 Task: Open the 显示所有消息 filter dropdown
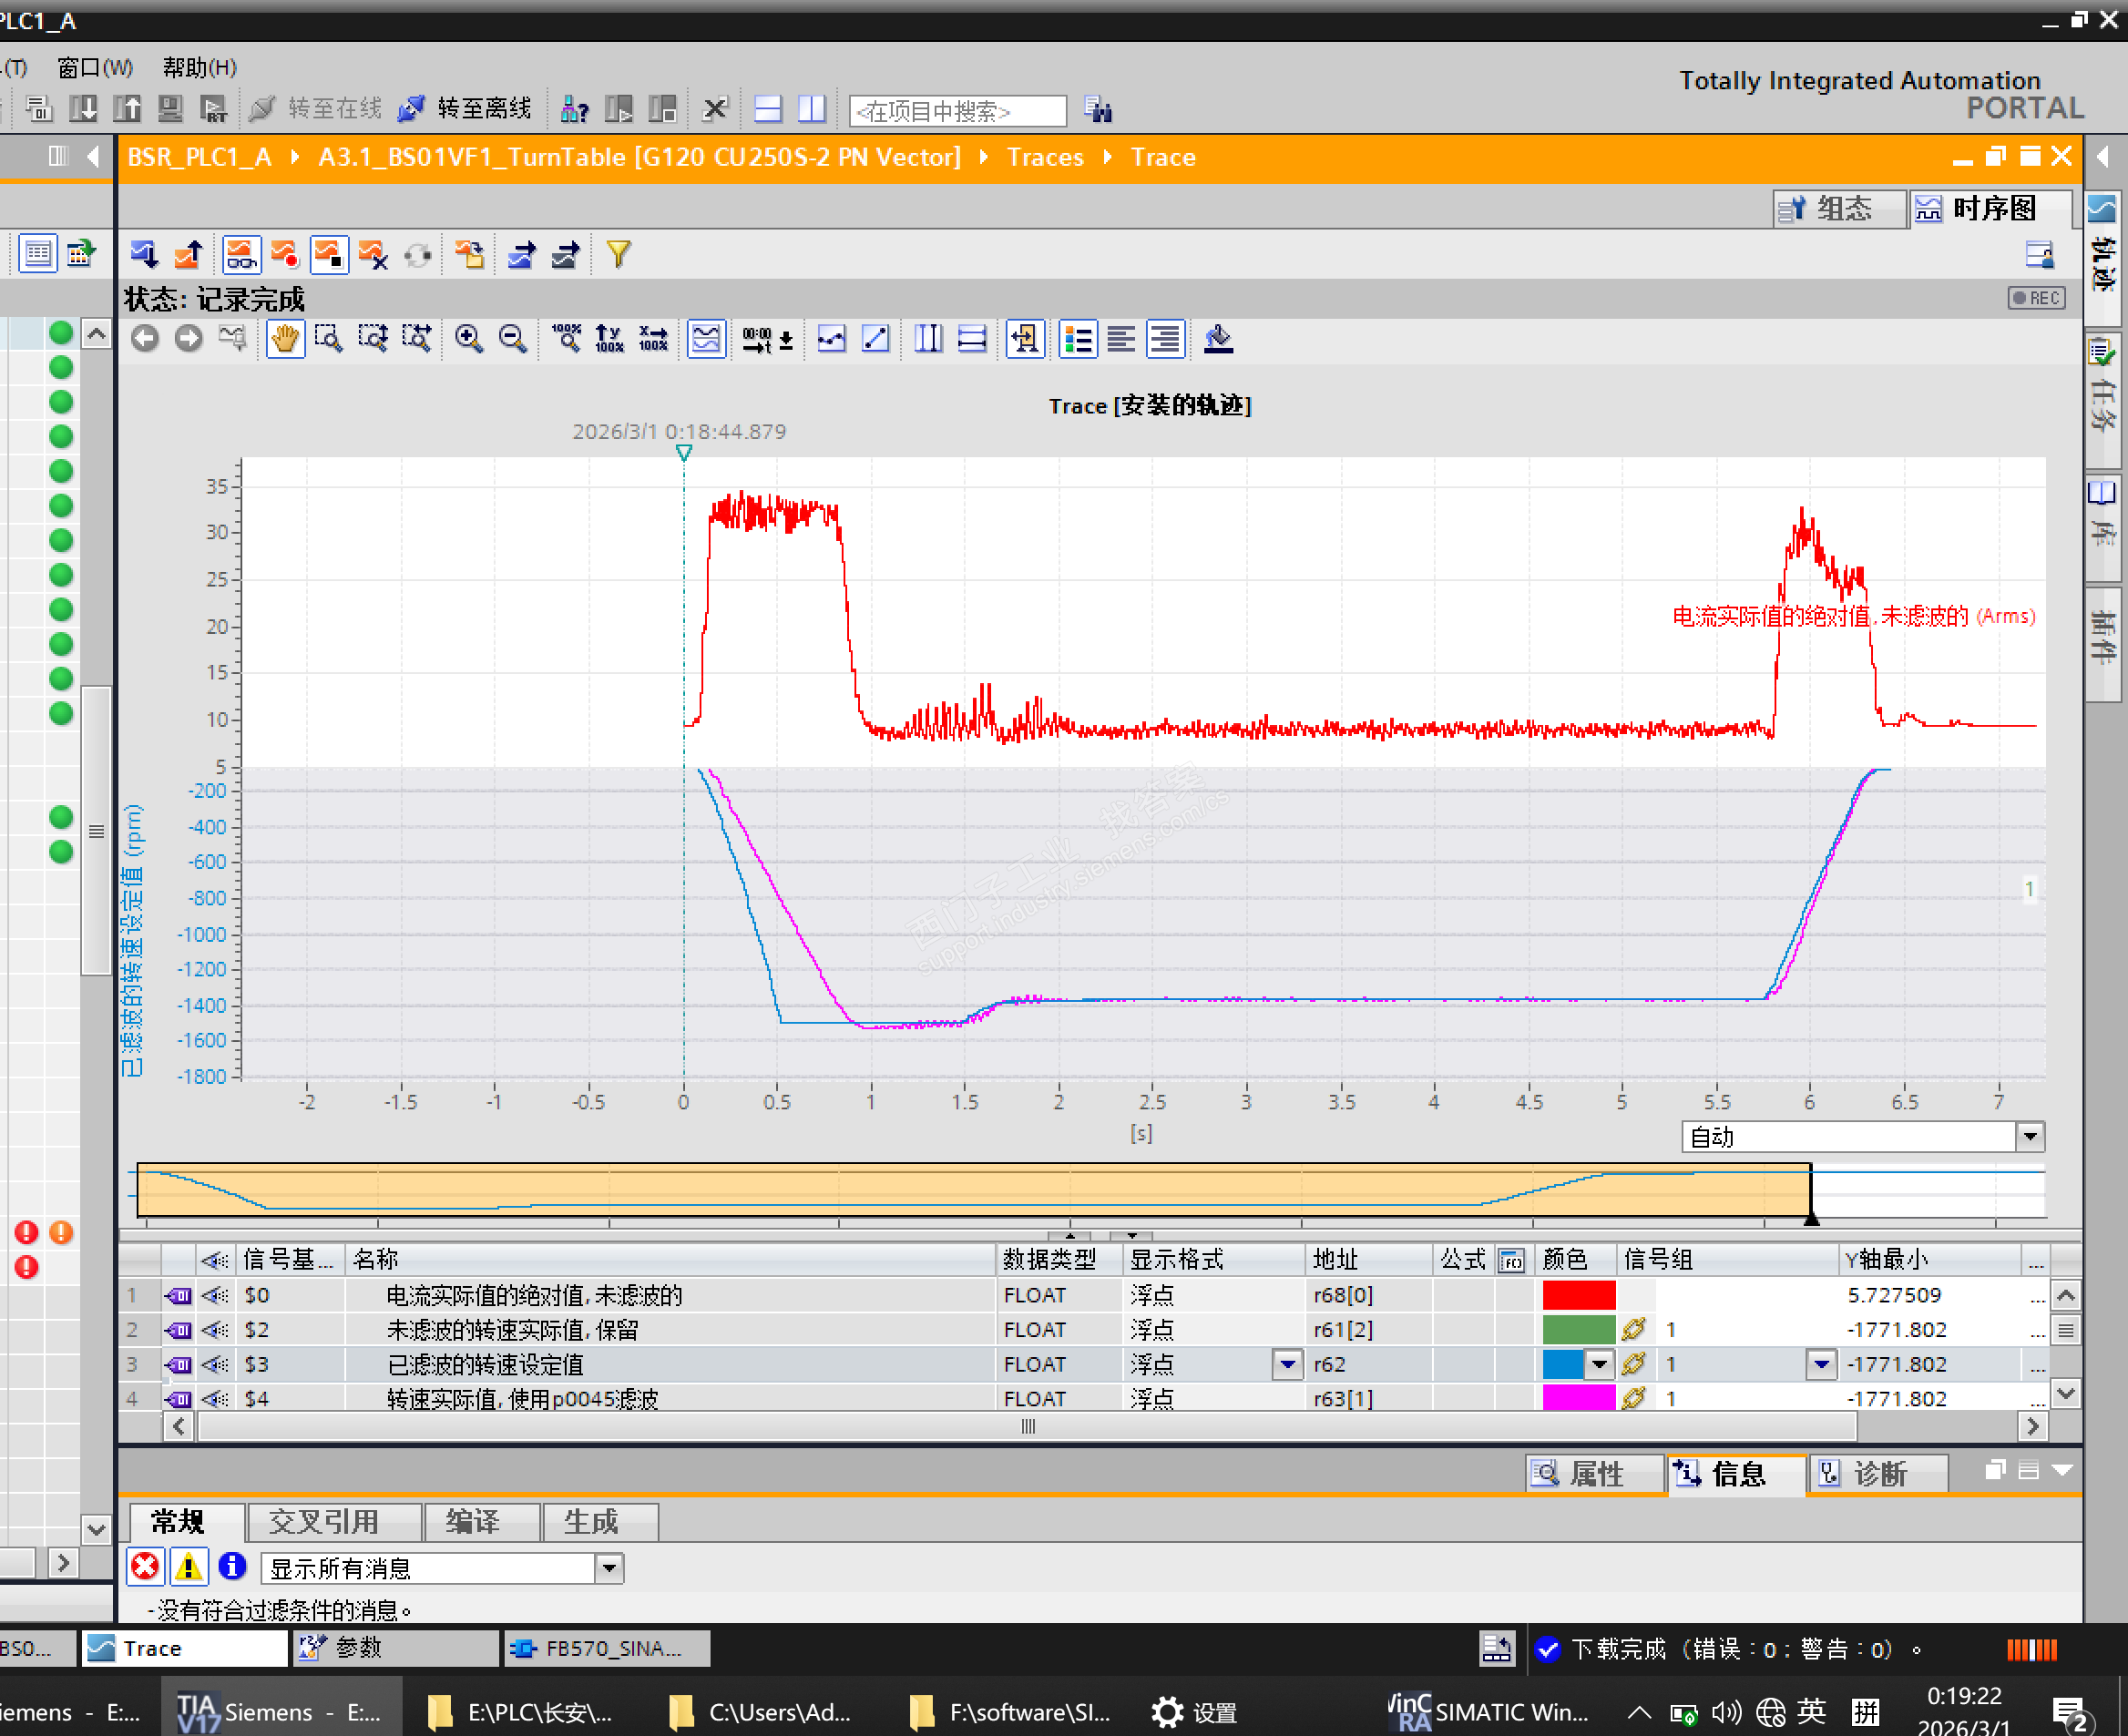608,1567
